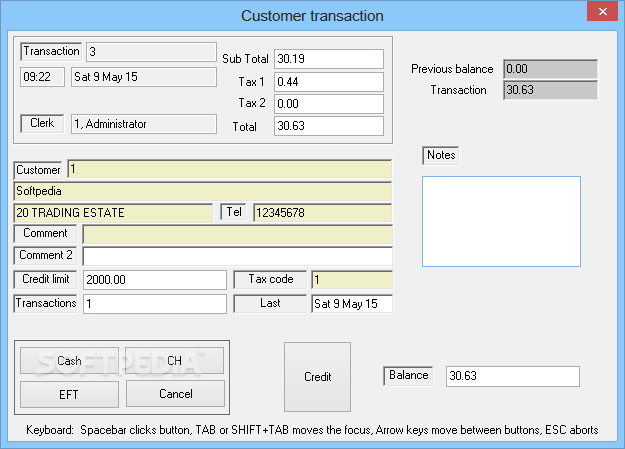Click the transaction number field showing 3
Viewport: 625px width, 449px height.
(x=151, y=52)
